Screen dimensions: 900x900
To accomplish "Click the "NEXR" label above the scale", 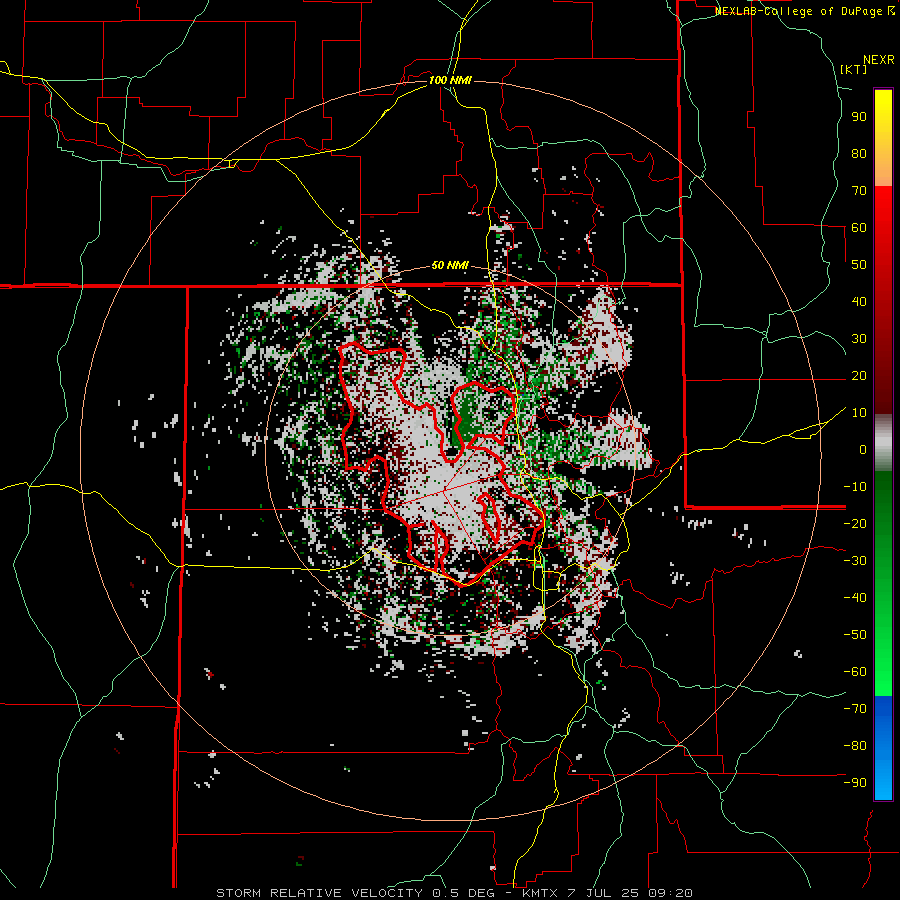I will tap(879, 60).
